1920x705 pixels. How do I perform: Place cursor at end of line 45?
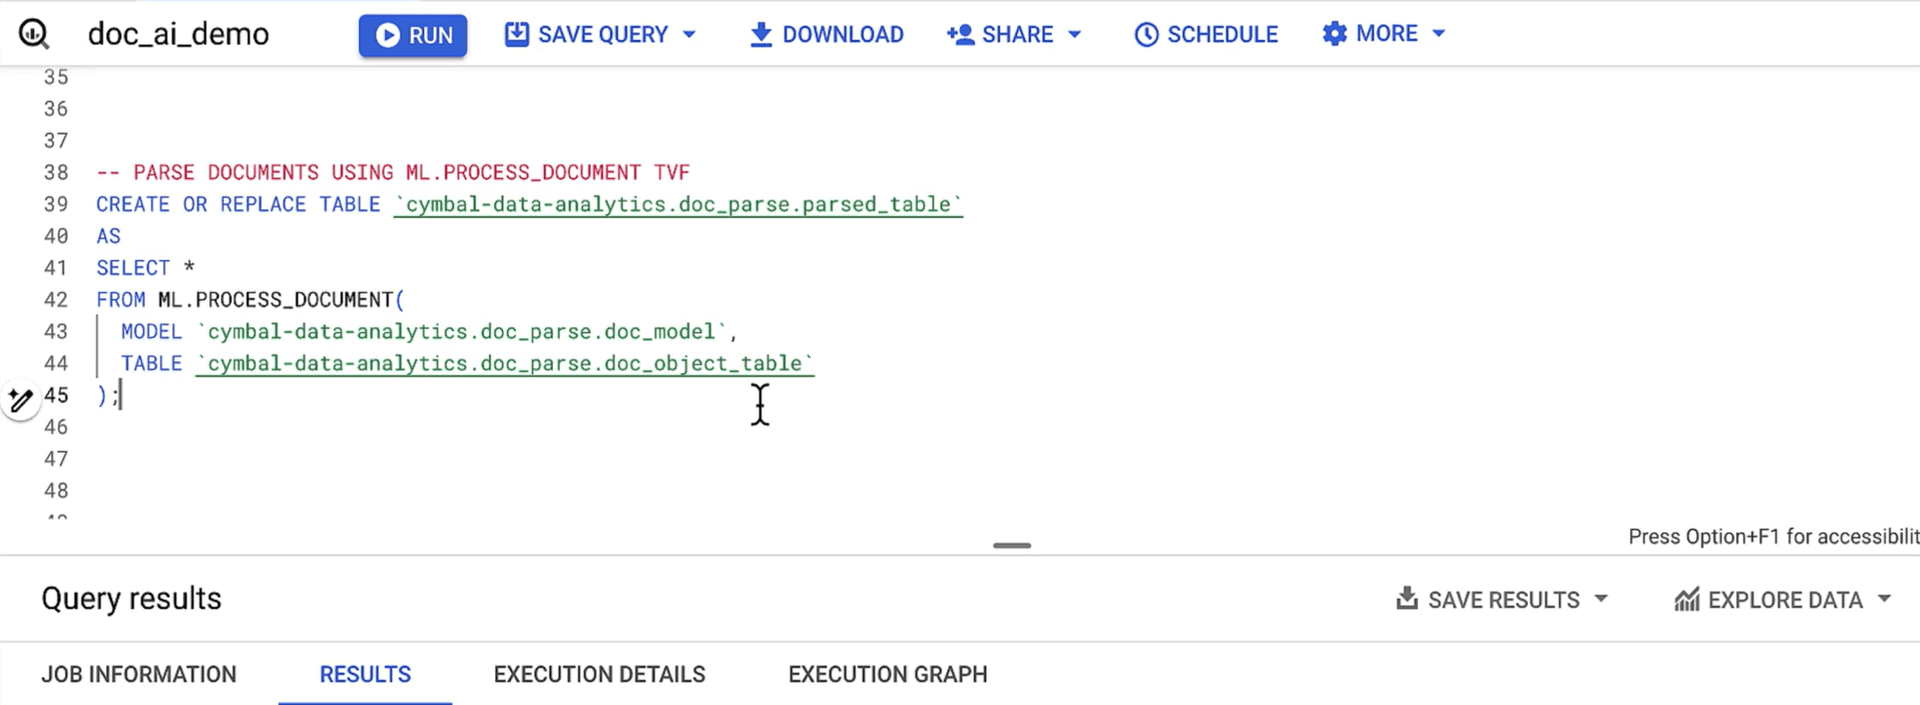coord(121,395)
